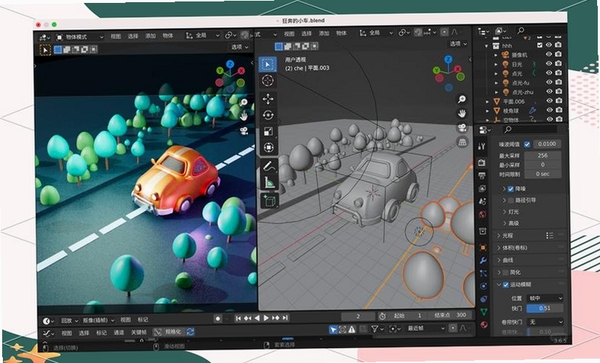This screenshot has height=363, width=600.
Task: Select the Rotate tool in viewport toolbar
Action: point(268,115)
